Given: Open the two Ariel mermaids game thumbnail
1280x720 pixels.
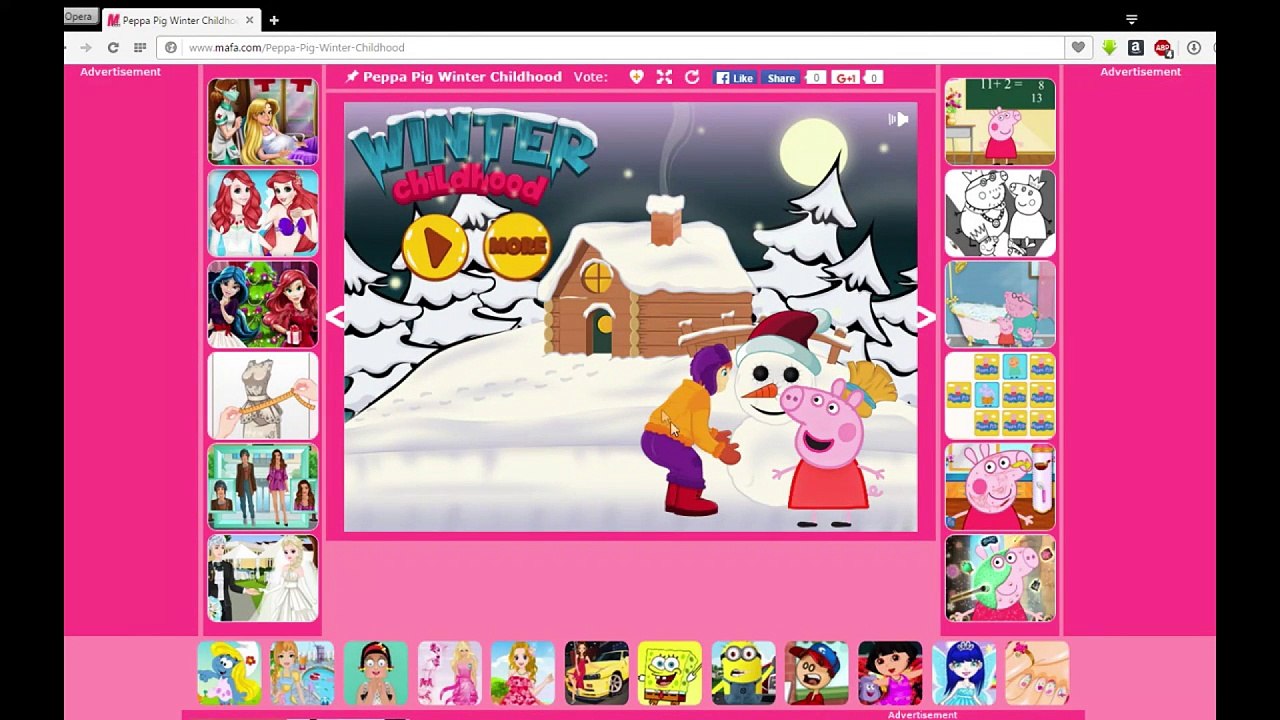Looking at the screenshot, I should click(263, 213).
